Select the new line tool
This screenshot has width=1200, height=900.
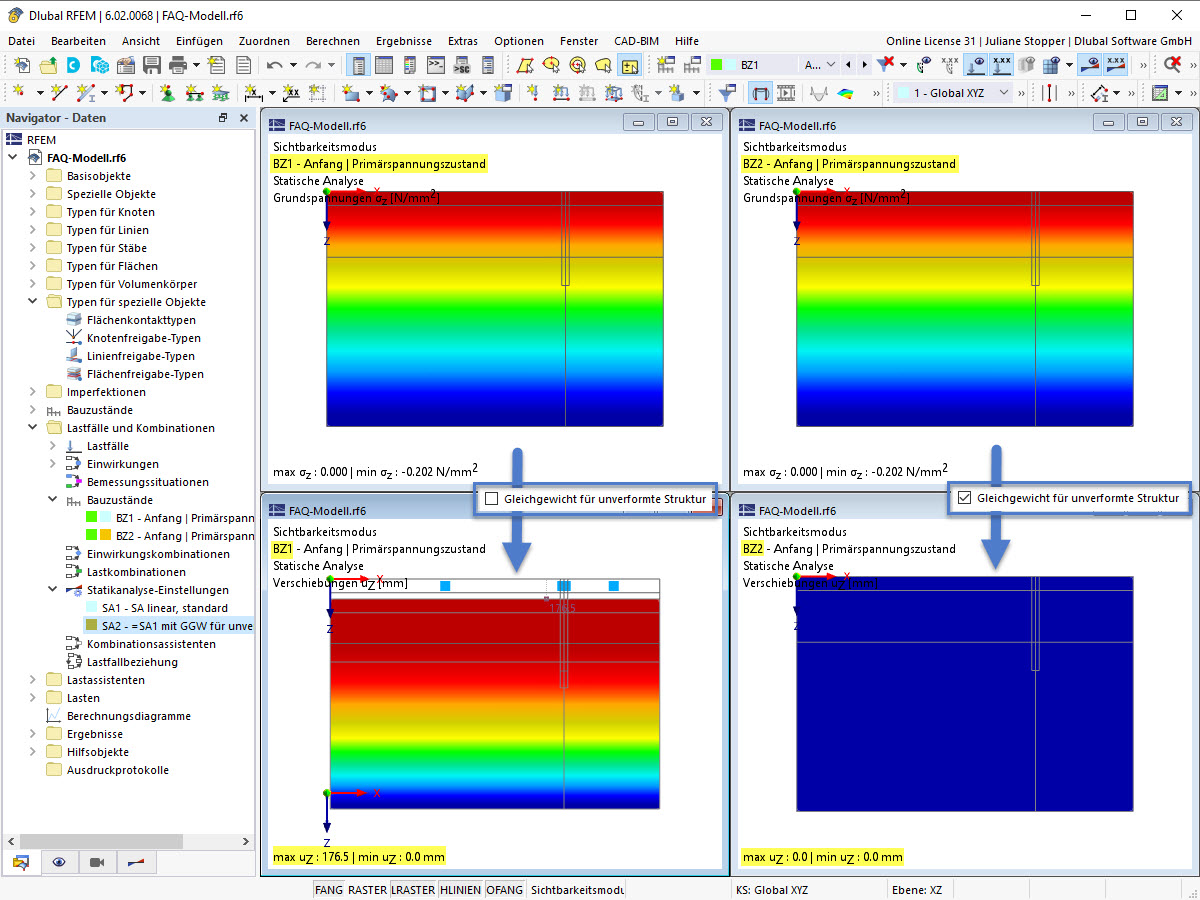pos(58,93)
